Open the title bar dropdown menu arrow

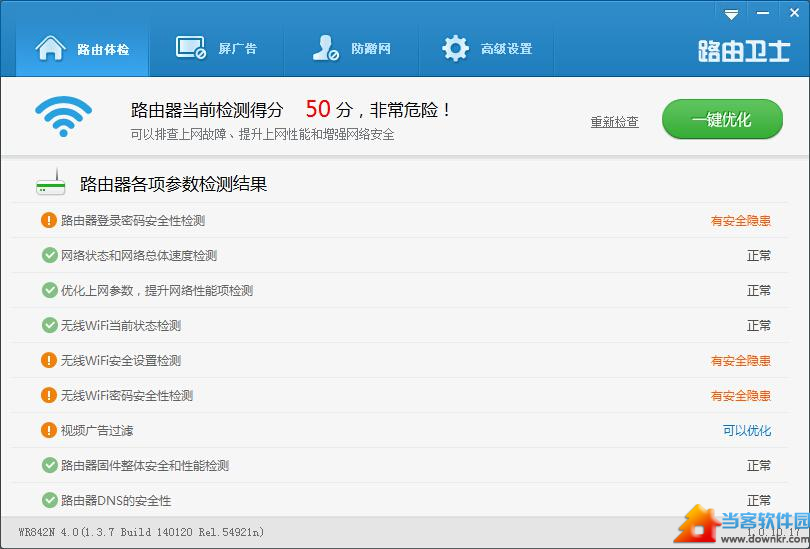click(x=731, y=14)
